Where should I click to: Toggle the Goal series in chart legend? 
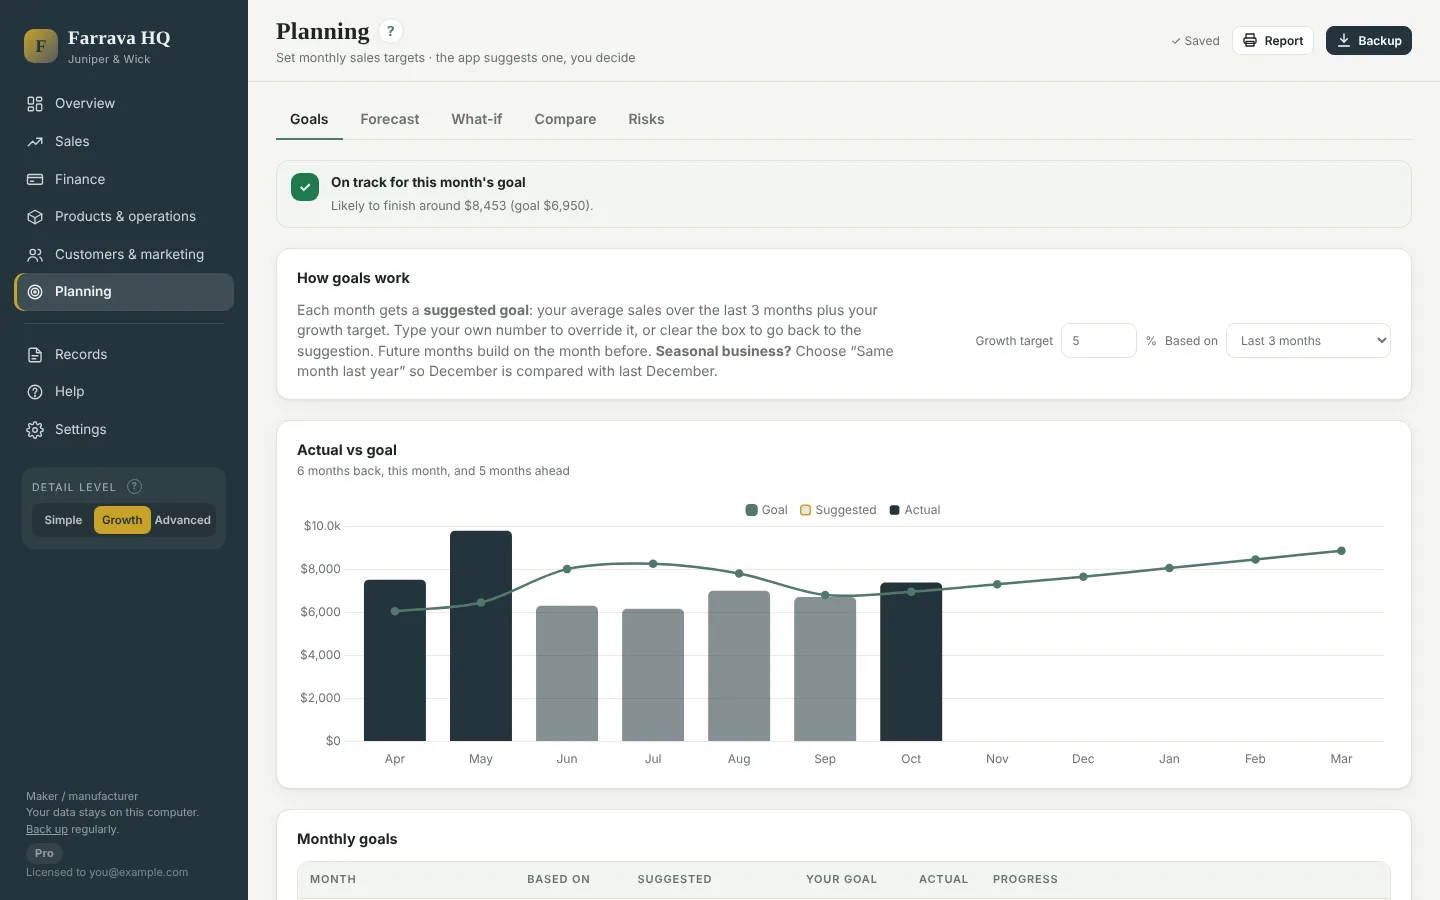click(767, 510)
